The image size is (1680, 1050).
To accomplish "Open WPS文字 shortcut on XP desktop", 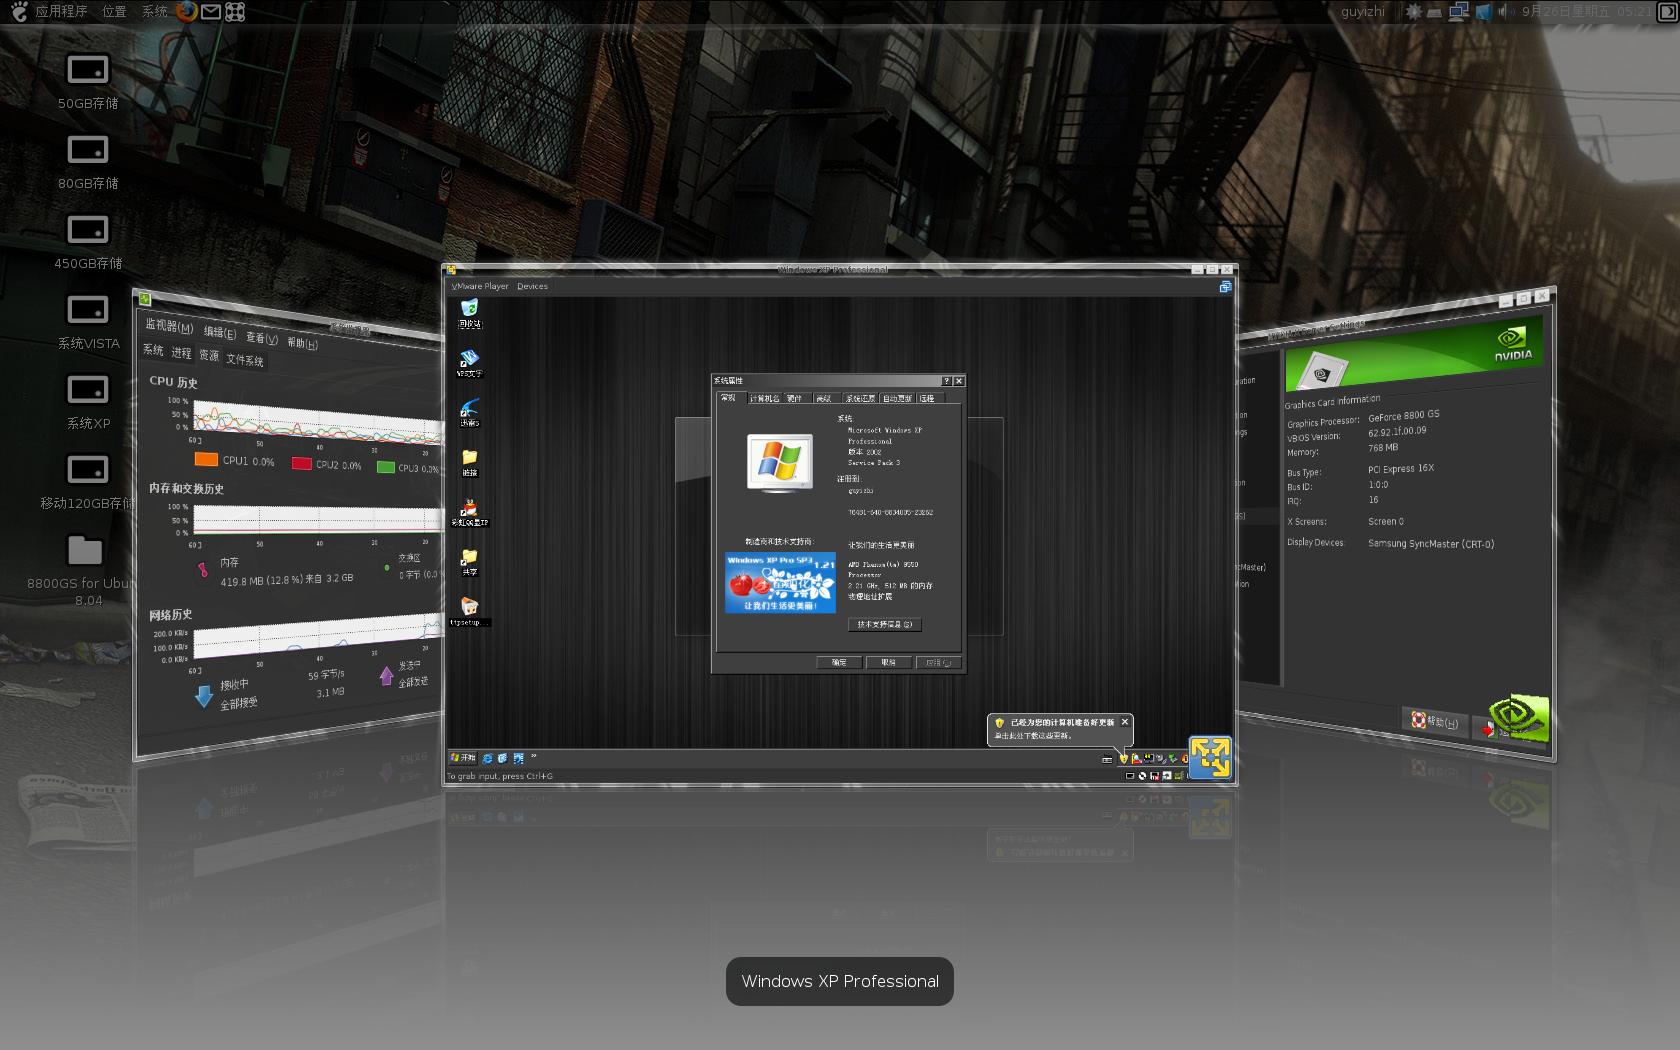I will pos(469,362).
